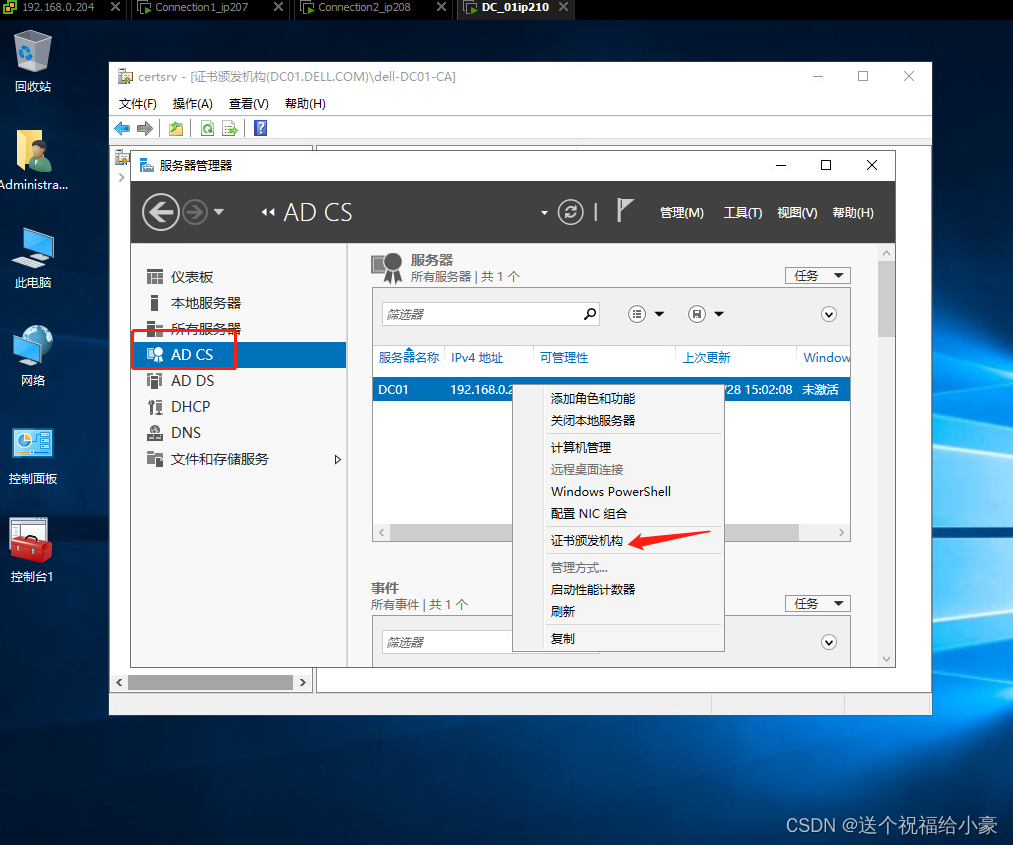Sort by Server Name (服务器名称) column header
The image size is (1013, 845).
pyautogui.click(x=409, y=357)
